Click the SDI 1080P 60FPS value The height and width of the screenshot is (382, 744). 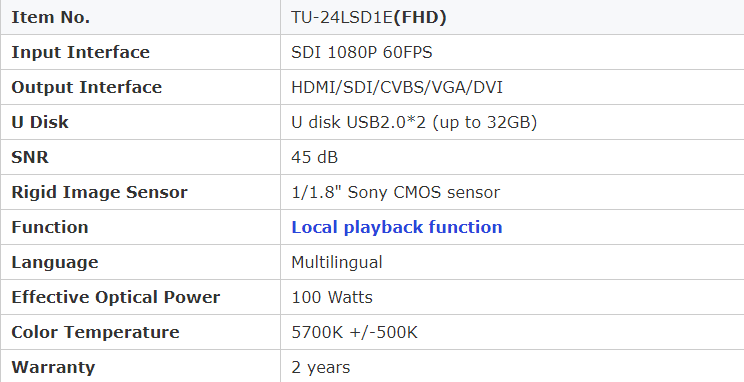click(x=362, y=52)
